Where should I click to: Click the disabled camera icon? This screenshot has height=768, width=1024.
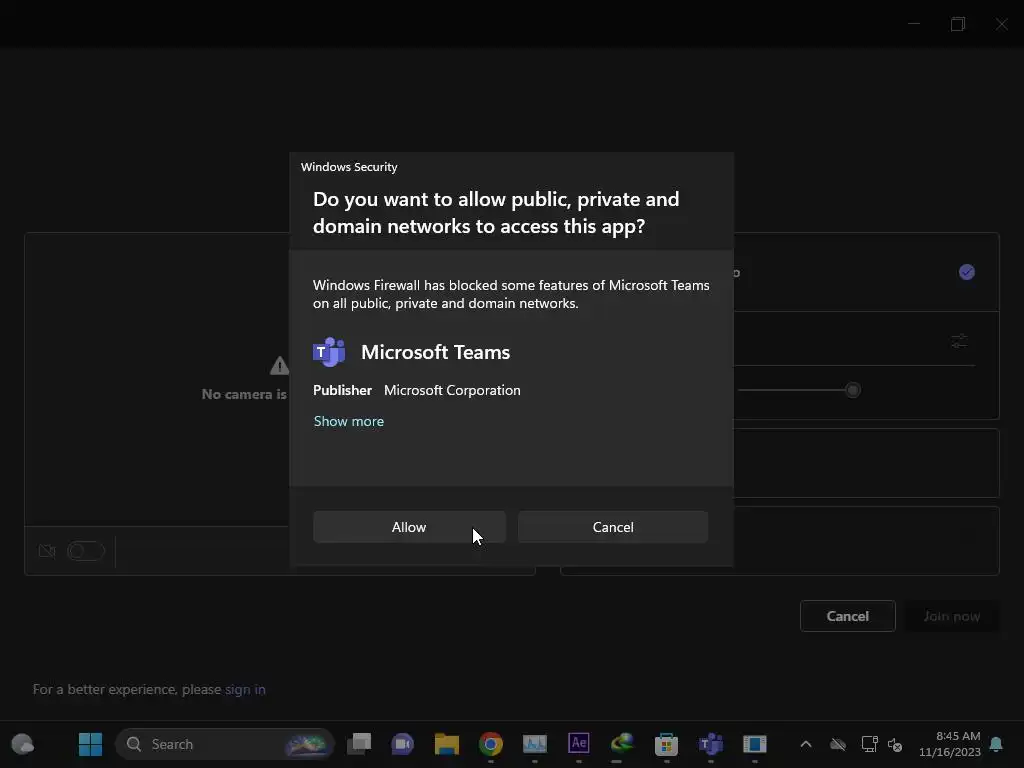[47, 551]
